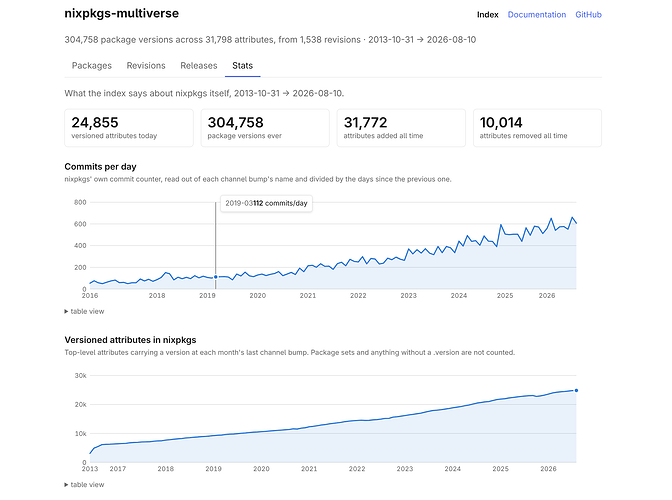
Task: Open the Documentation link
Action: click(x=537, y=15)
